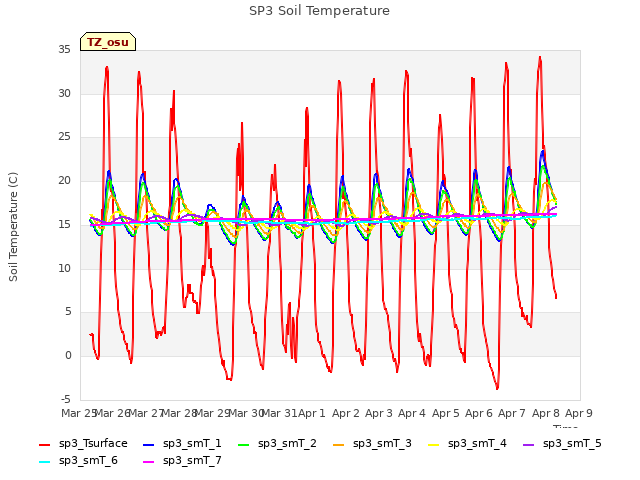Click the Apr 9 x-axis date label
640x480 pixels.
click(x=579, y=413)
